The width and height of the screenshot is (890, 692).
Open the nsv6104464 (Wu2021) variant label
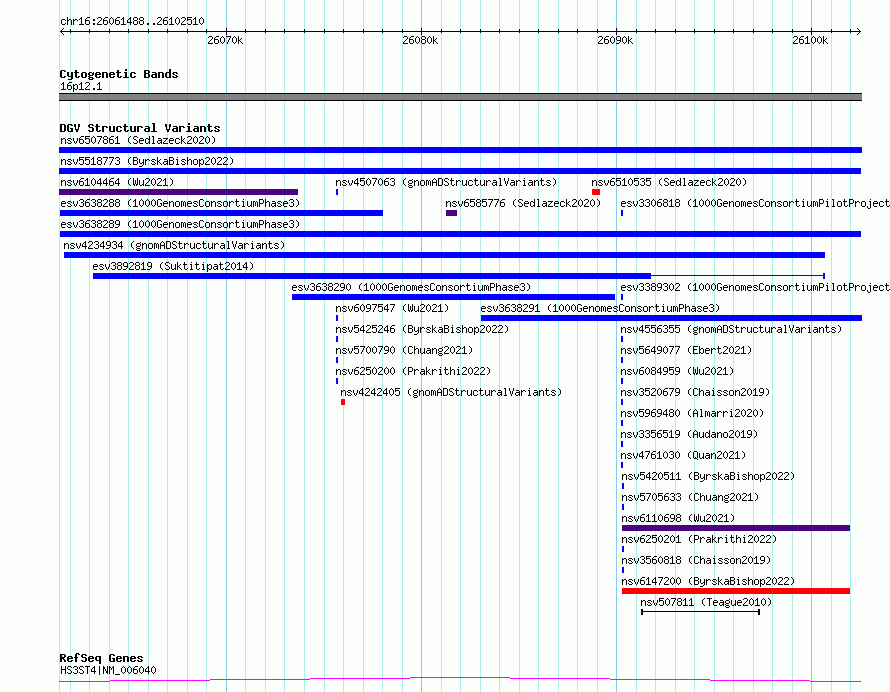[x=117, y=182]
